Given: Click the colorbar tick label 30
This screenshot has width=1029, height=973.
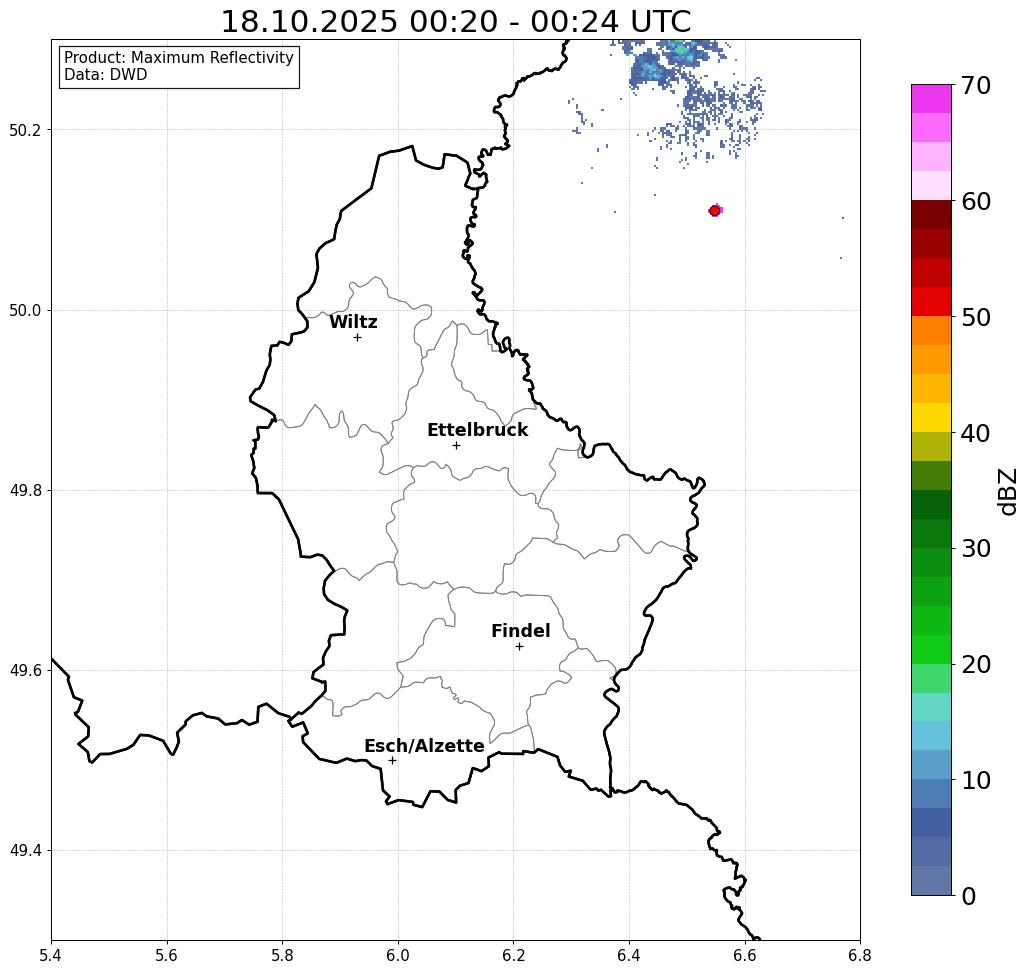Looking at the screenshot, I should click(x=976, y=549).
